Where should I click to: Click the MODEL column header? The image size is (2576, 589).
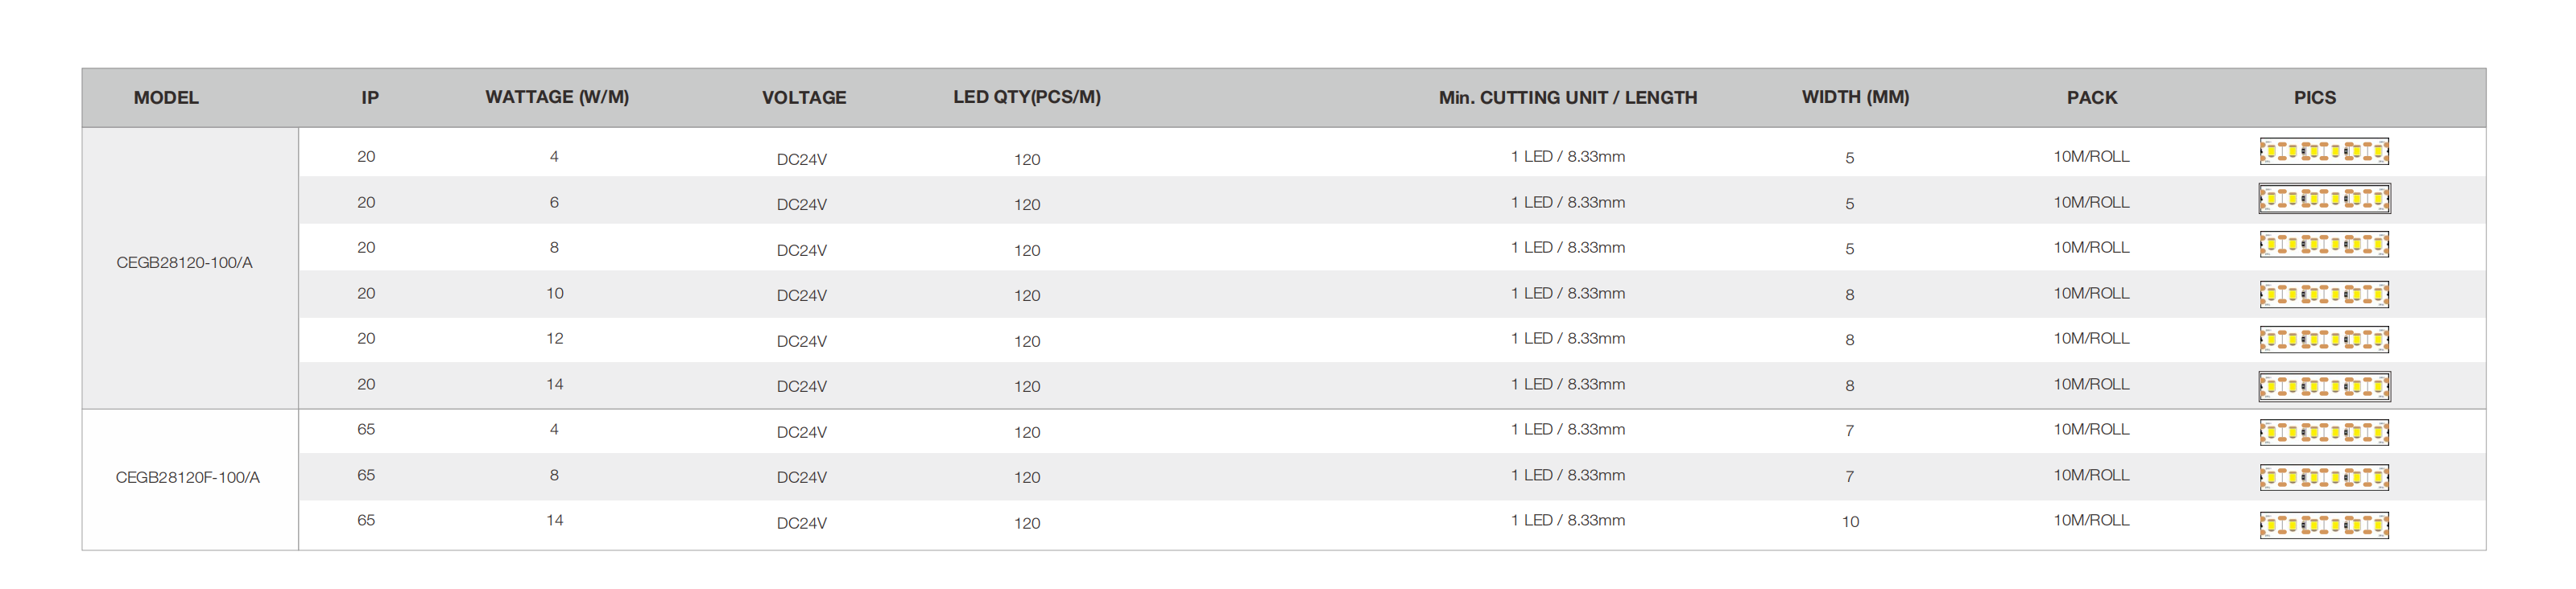[166, 98]
